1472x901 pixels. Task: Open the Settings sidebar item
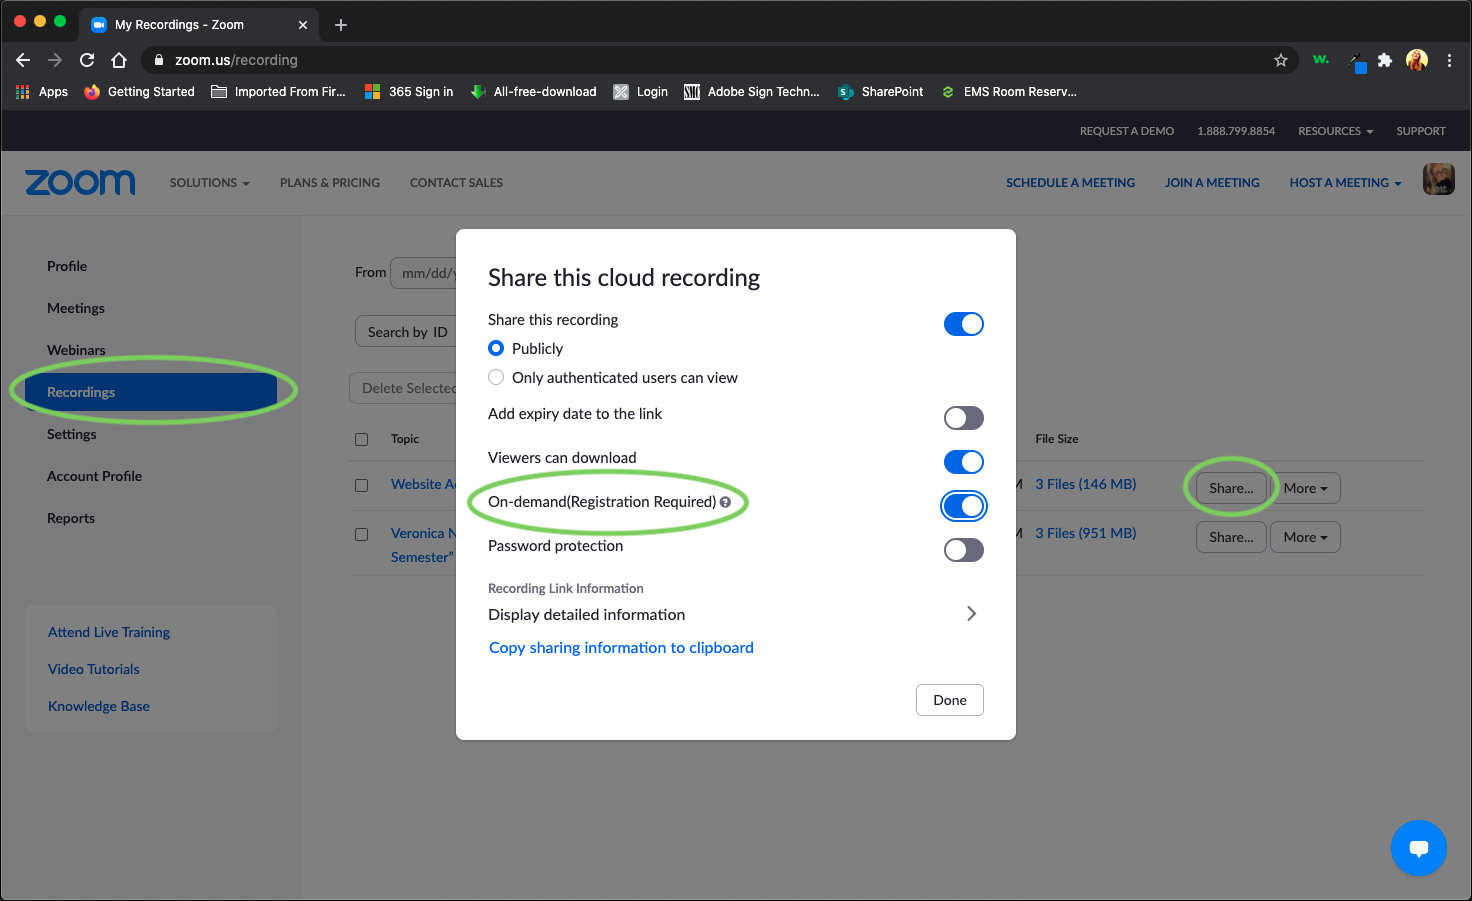point(72,434)
